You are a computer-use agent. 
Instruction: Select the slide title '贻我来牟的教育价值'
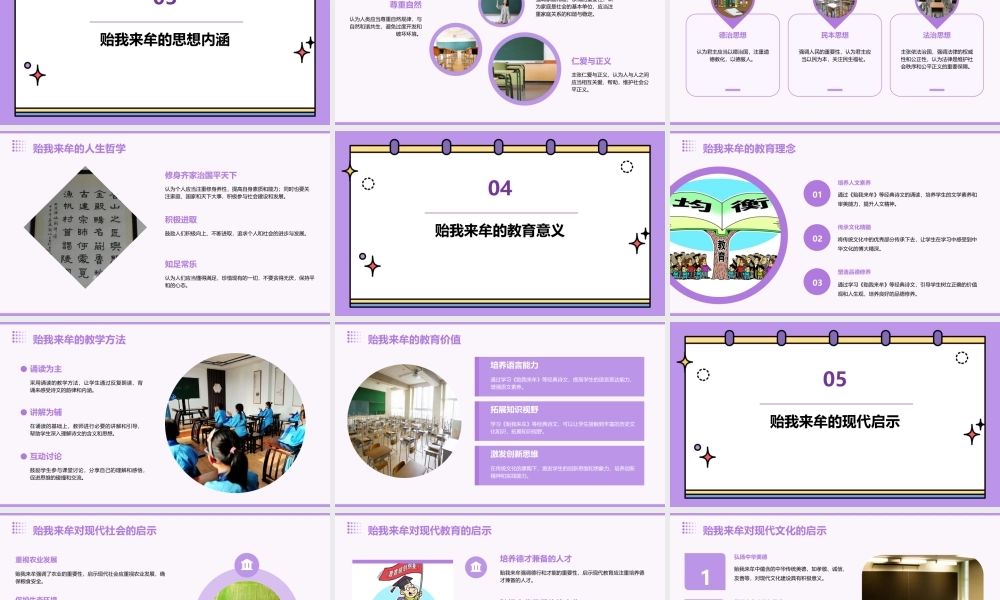tap(414, 340)
